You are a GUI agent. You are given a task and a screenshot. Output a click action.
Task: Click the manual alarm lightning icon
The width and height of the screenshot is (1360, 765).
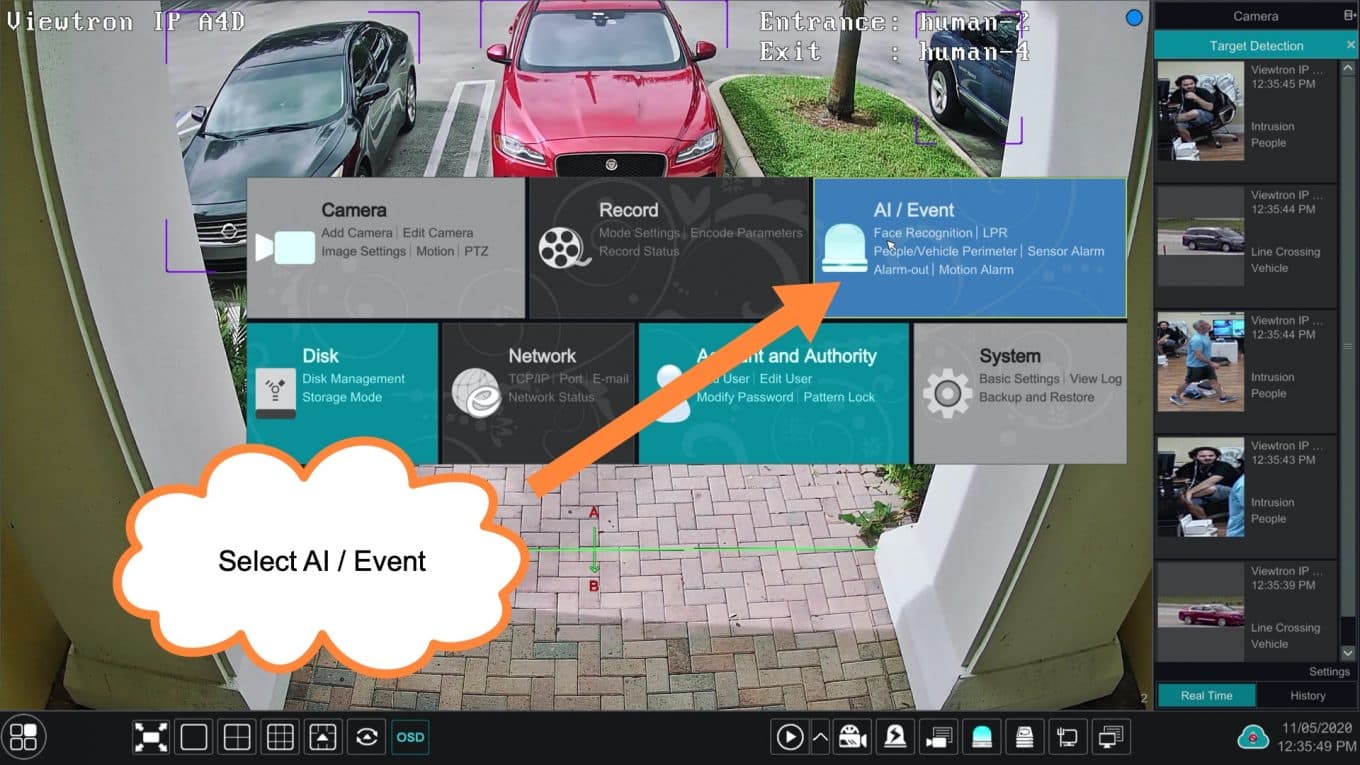point(894,737)
